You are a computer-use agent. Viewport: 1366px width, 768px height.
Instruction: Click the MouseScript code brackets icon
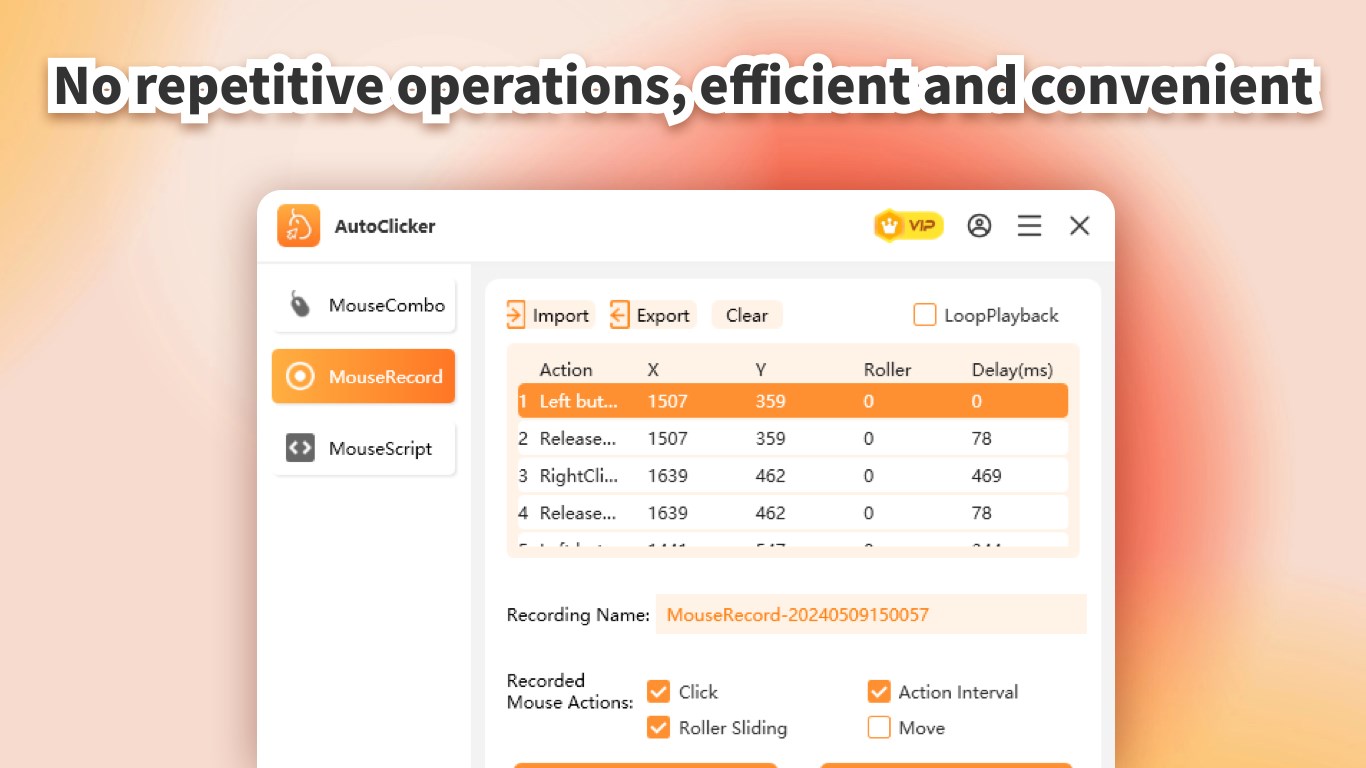[300, 448]
